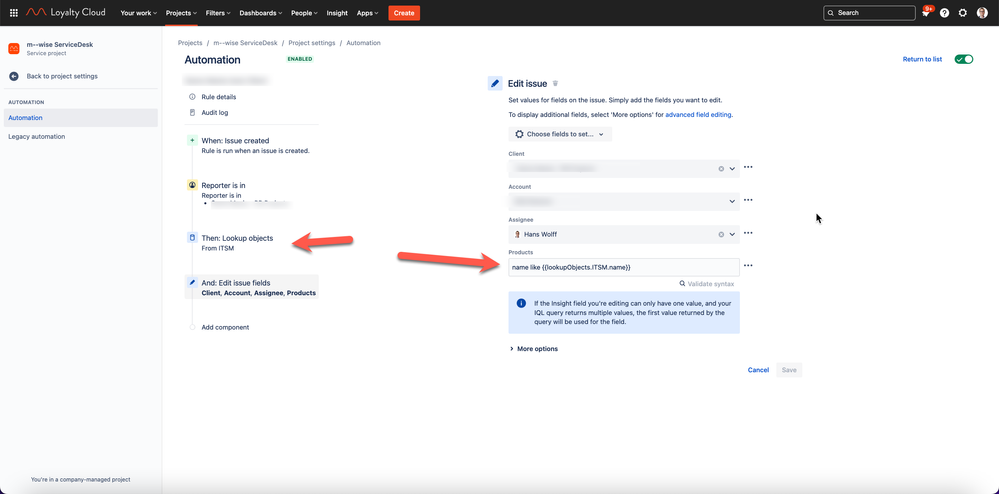Open more actions for Products field
Screen dimensions: 999x494
pyautogui.click(x=748, y=266)
